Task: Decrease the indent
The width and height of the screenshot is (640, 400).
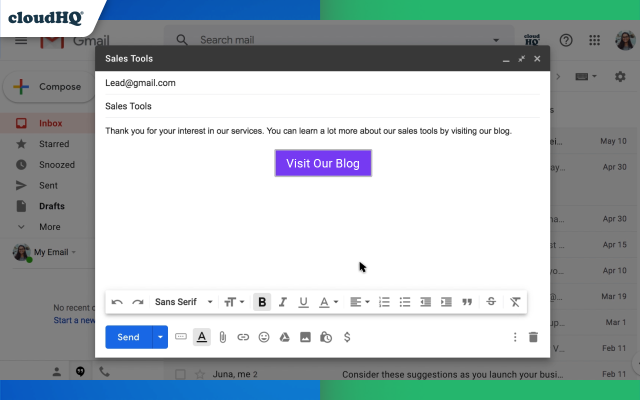Action: (x=425, y=302)
